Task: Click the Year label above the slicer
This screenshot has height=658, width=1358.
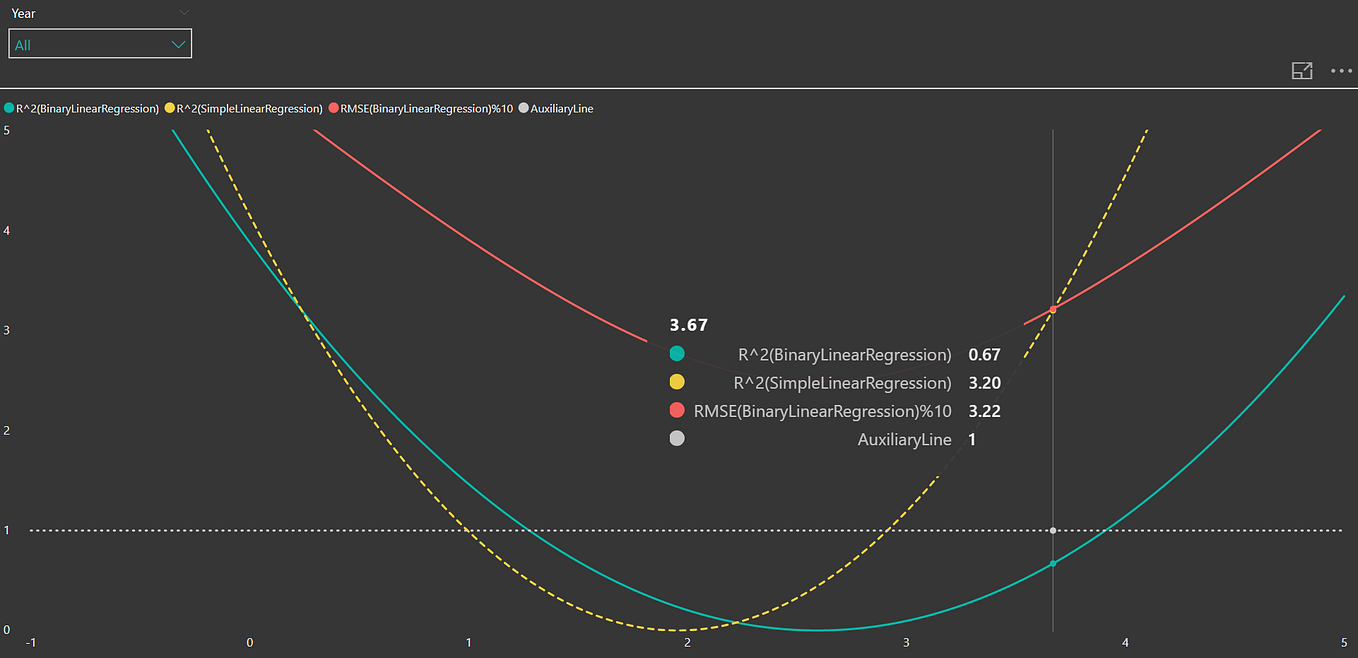Action: click(x=22, y=13)
